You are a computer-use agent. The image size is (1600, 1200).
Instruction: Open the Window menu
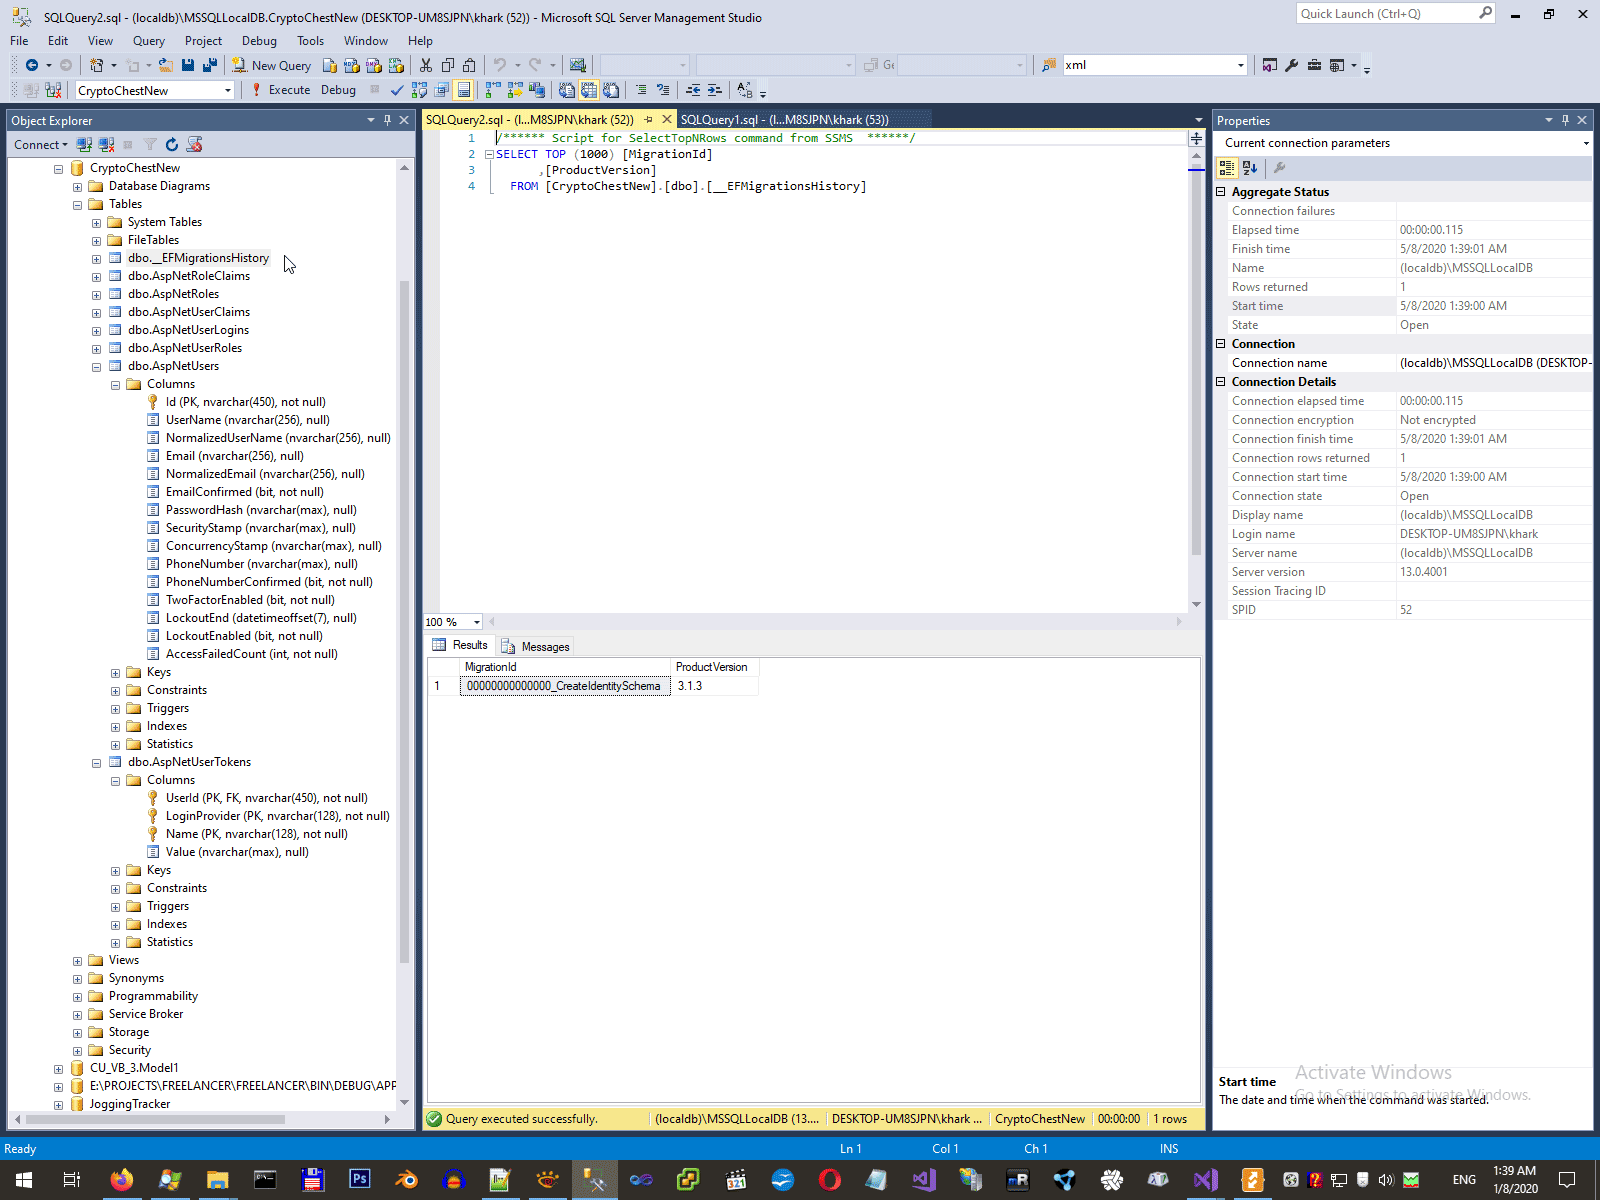tap(366, 41)
